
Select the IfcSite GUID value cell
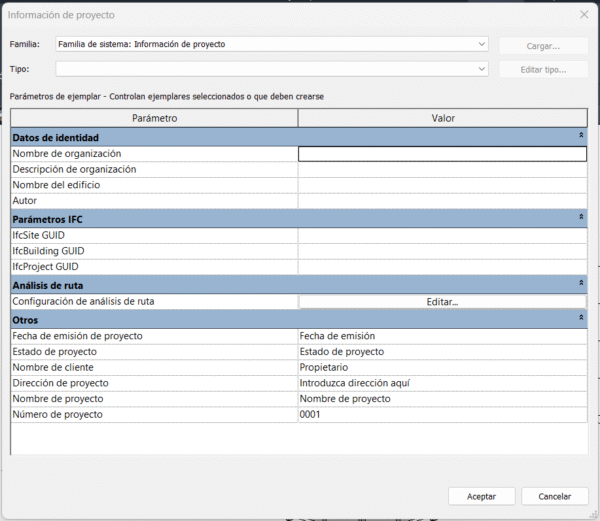(x=442, y=235)
